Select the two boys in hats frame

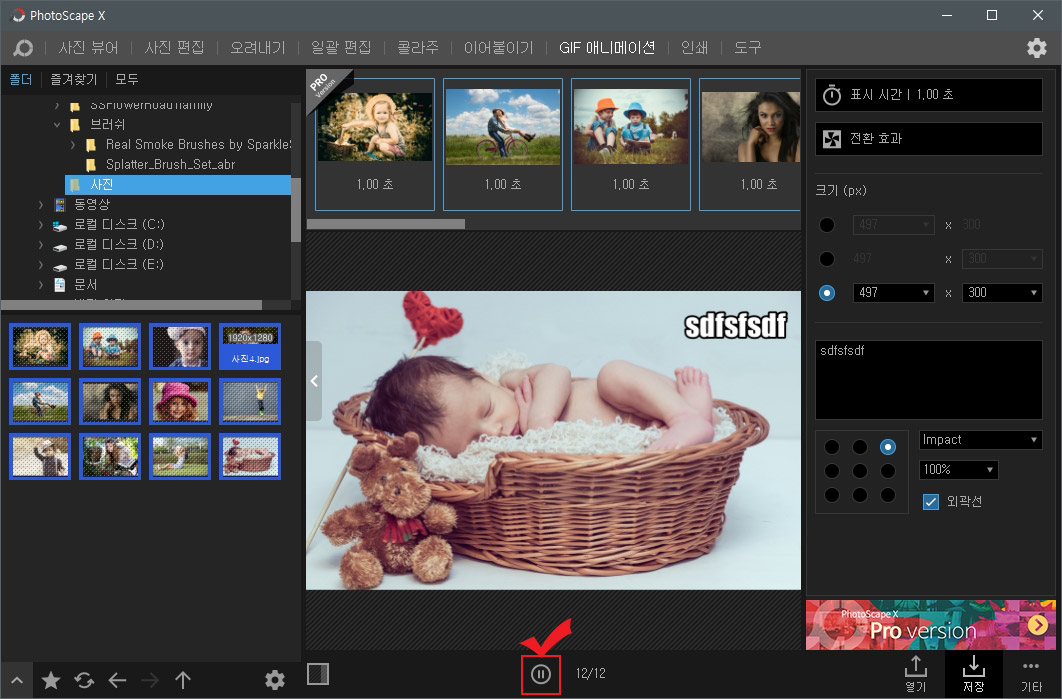(x=631, y=144)
